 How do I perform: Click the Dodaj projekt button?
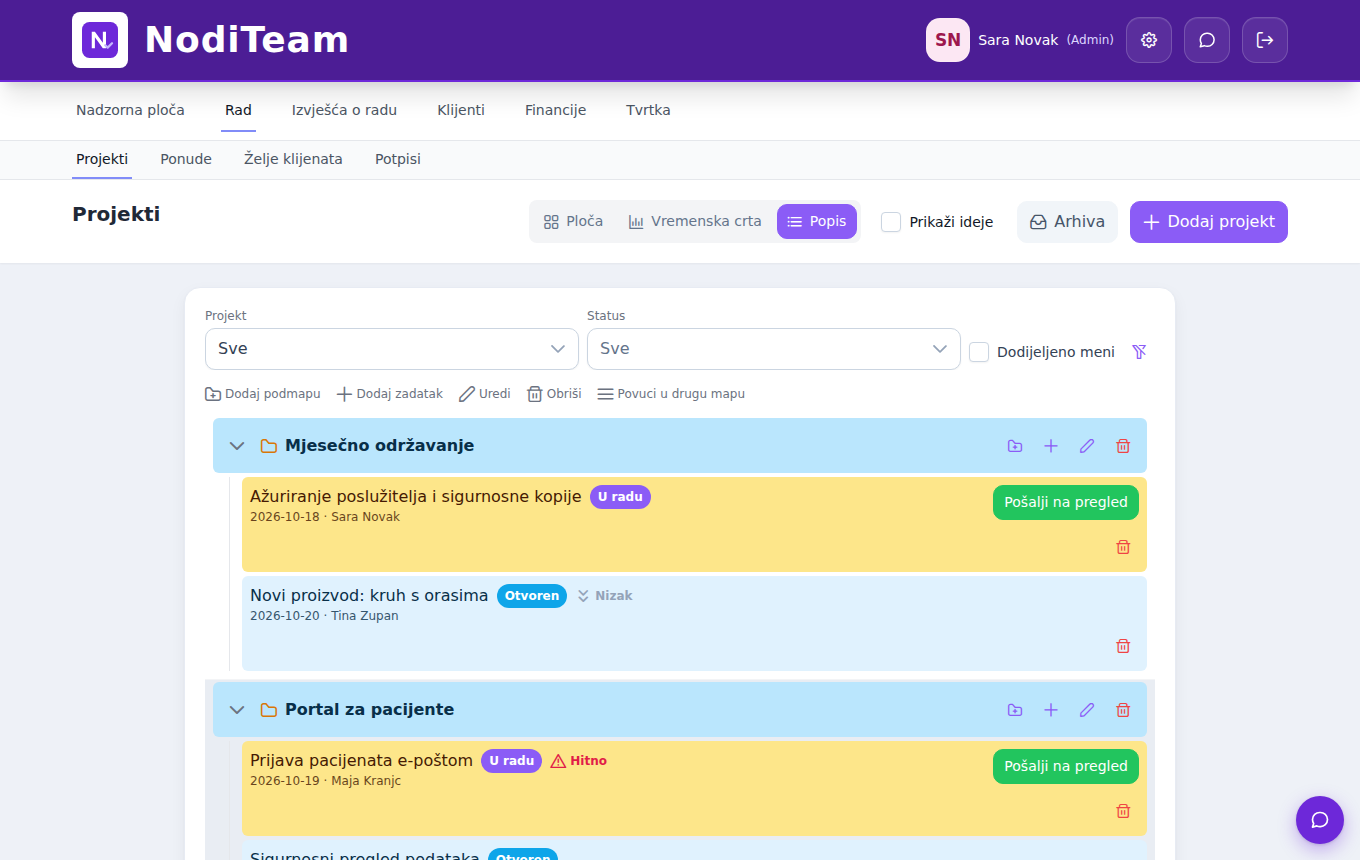tap(1209, 222)
